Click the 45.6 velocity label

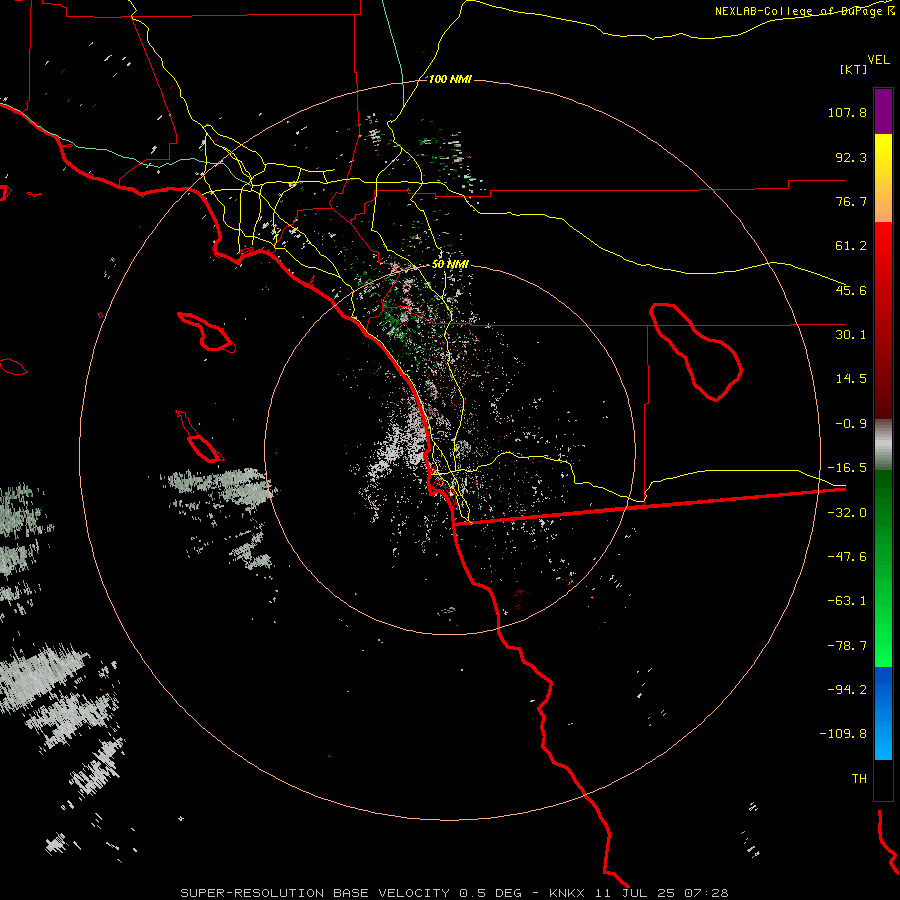click(x=851, y=290)
